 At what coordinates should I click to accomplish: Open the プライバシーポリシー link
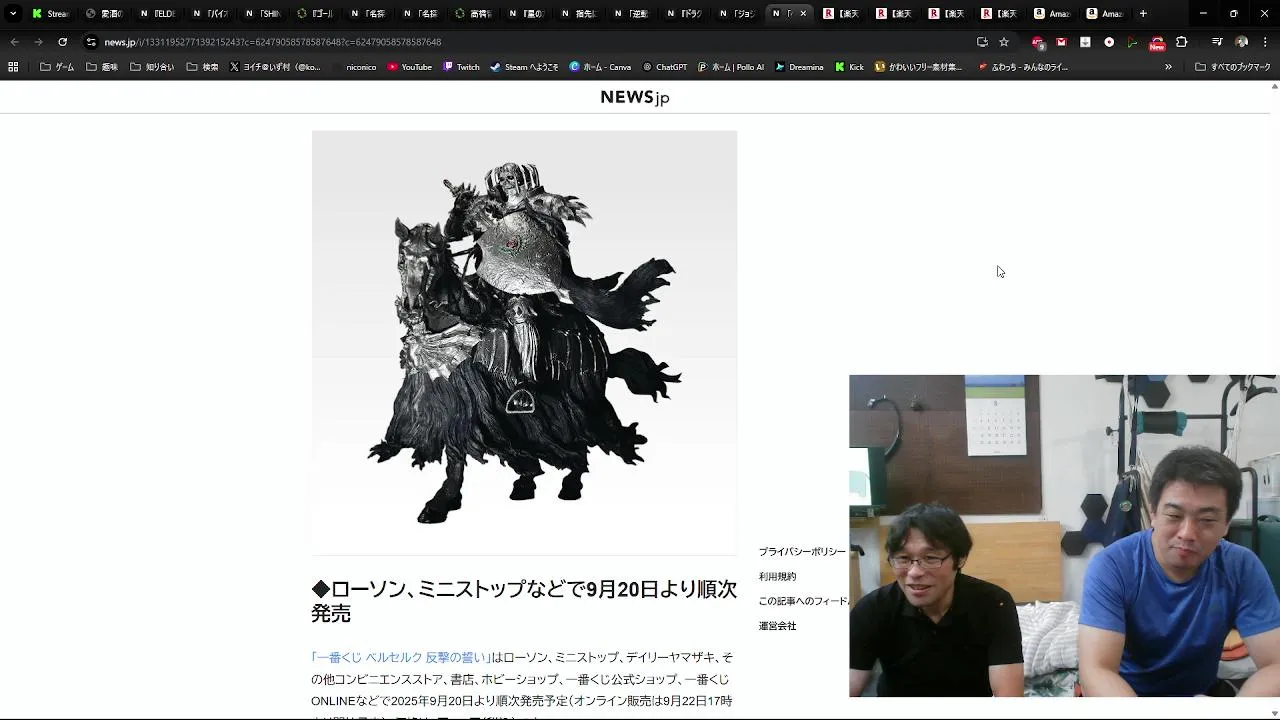click(802, 552)
